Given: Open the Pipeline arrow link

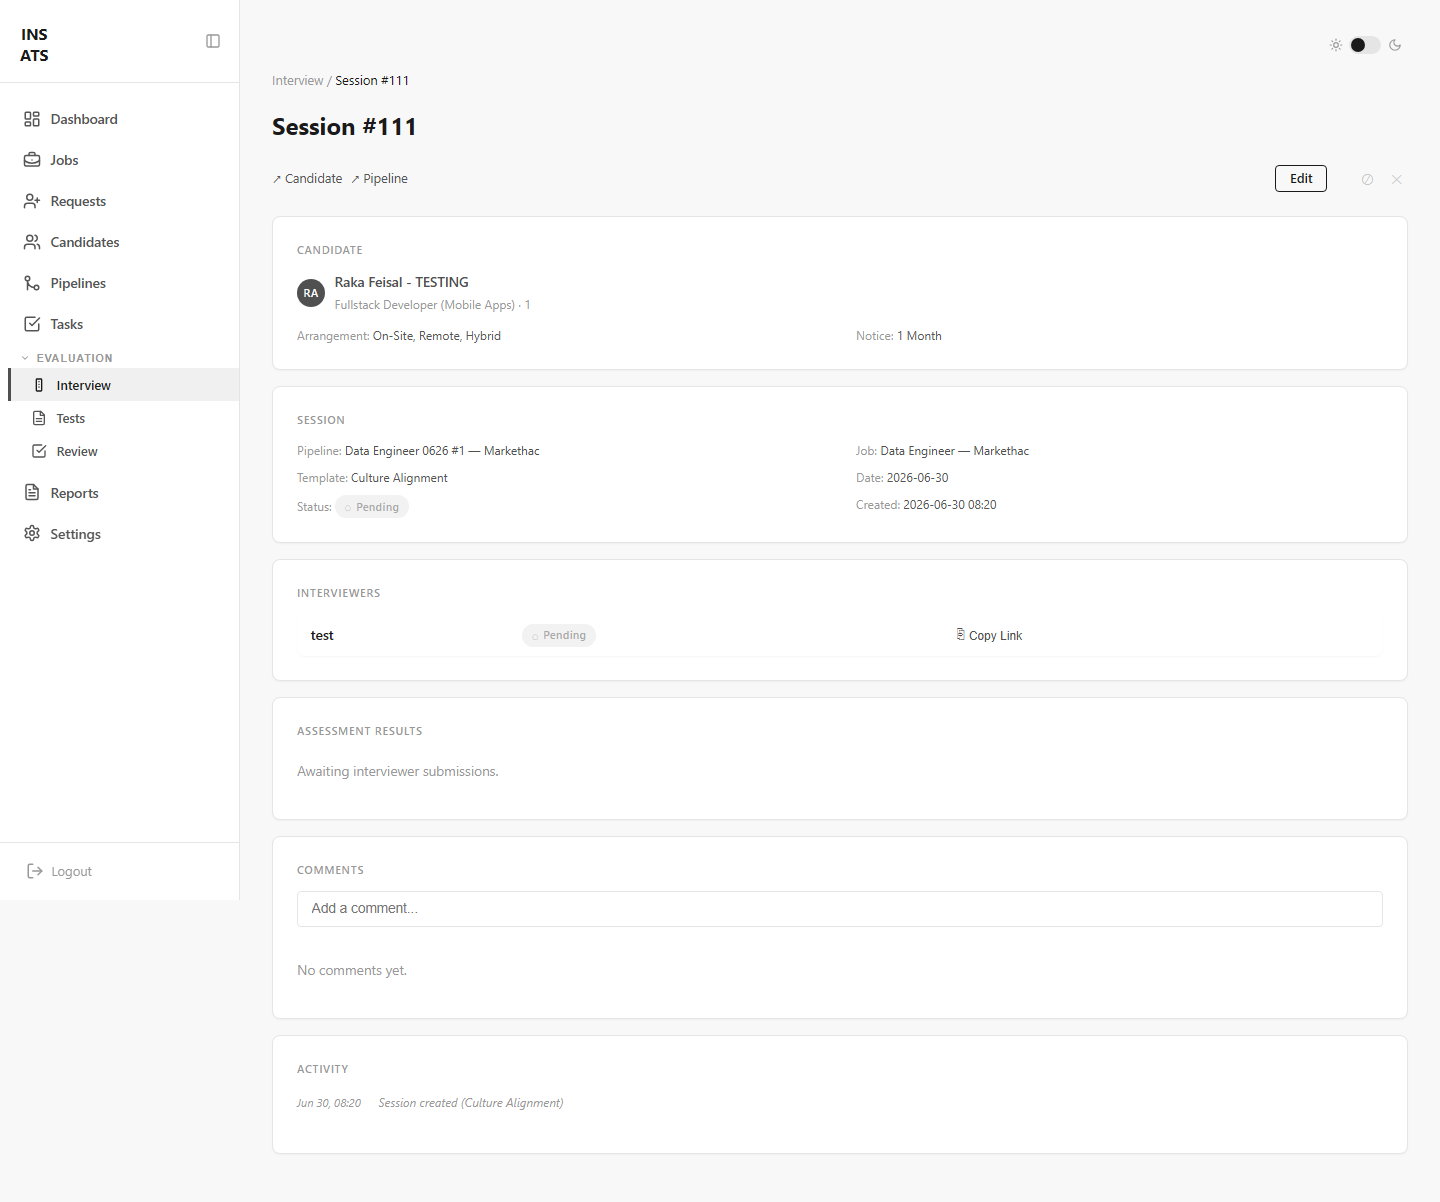Looking at the screenshot, I should [379, 179].
